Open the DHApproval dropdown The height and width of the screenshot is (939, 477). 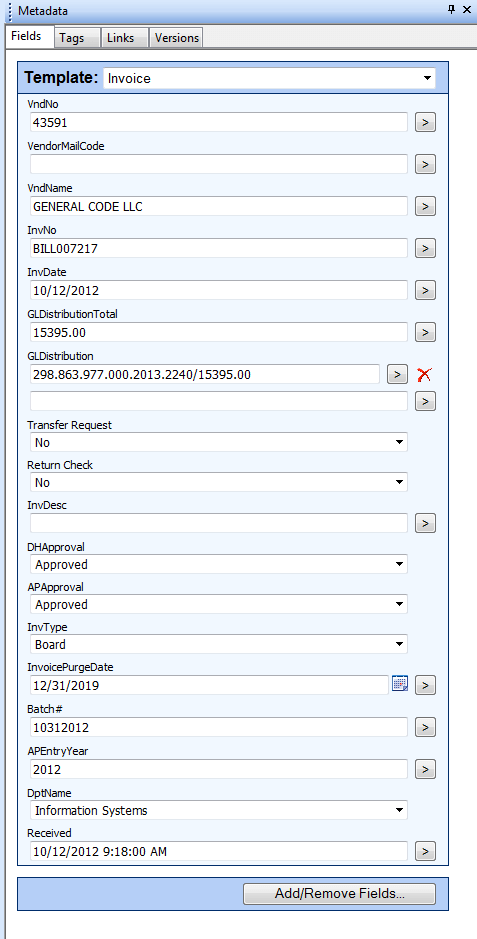[x=219, y=564]
